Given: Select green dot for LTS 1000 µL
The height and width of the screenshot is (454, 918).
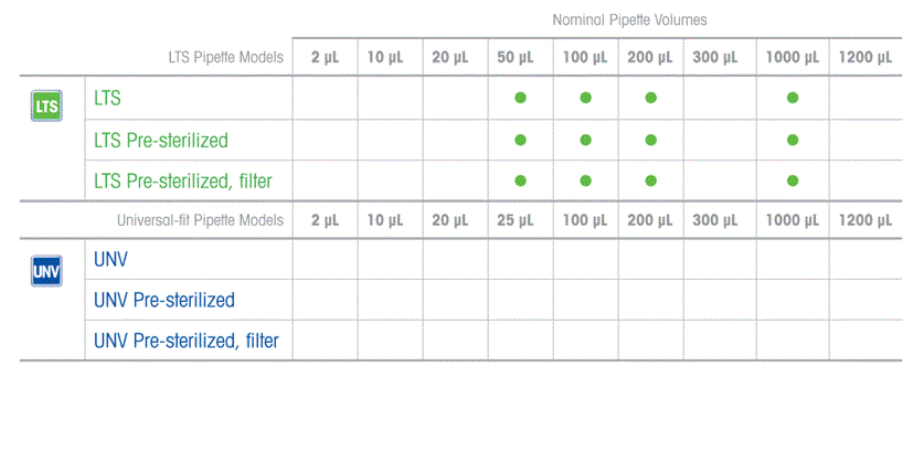Looking at the screenshot, I should click(793, 98).
